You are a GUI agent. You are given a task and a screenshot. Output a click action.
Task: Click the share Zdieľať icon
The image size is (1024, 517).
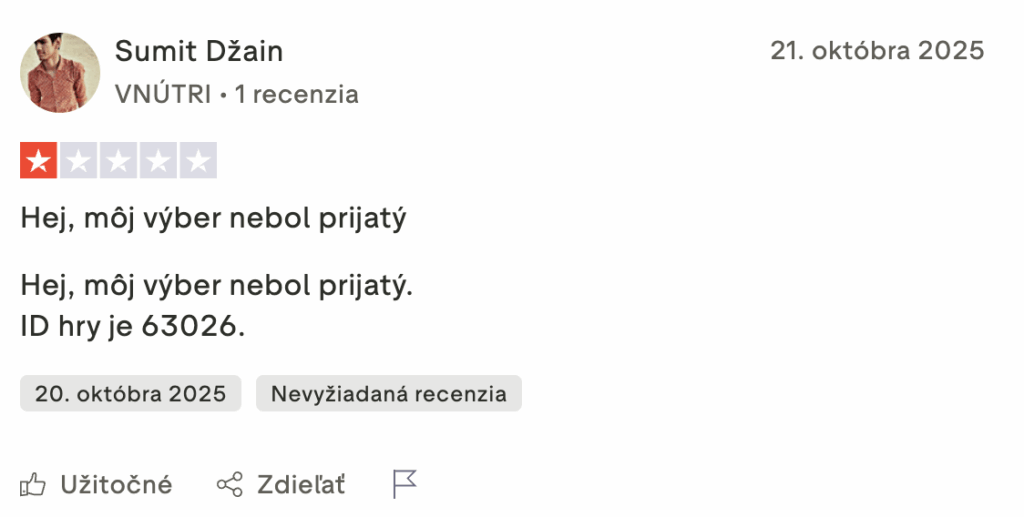click(230, 485)
